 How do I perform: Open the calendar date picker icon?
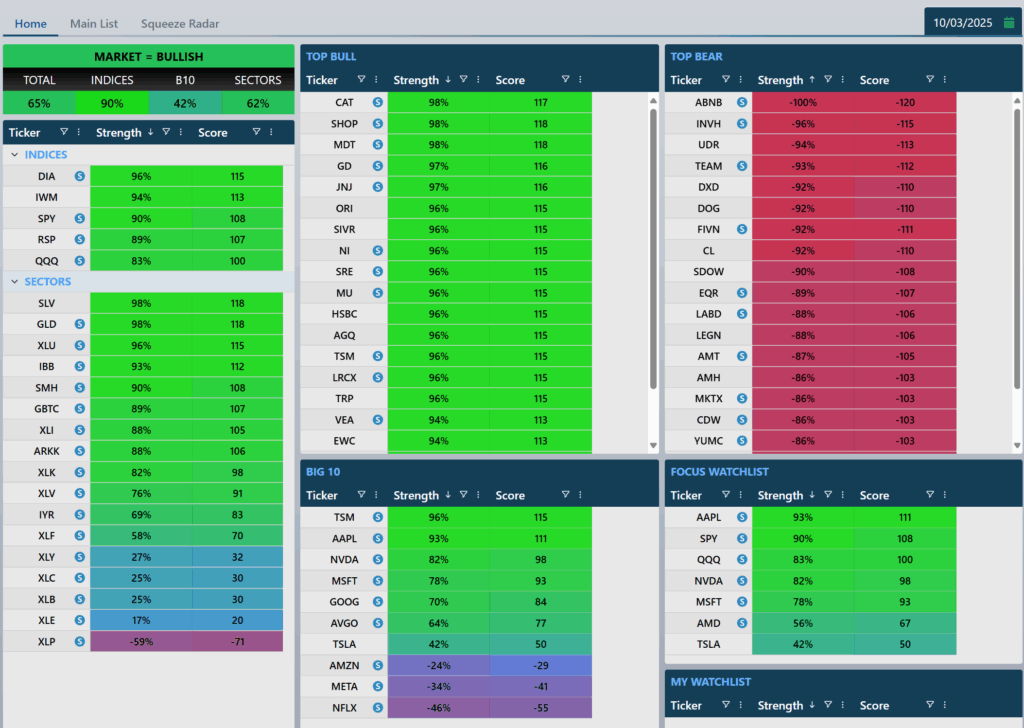point(1008,22)
